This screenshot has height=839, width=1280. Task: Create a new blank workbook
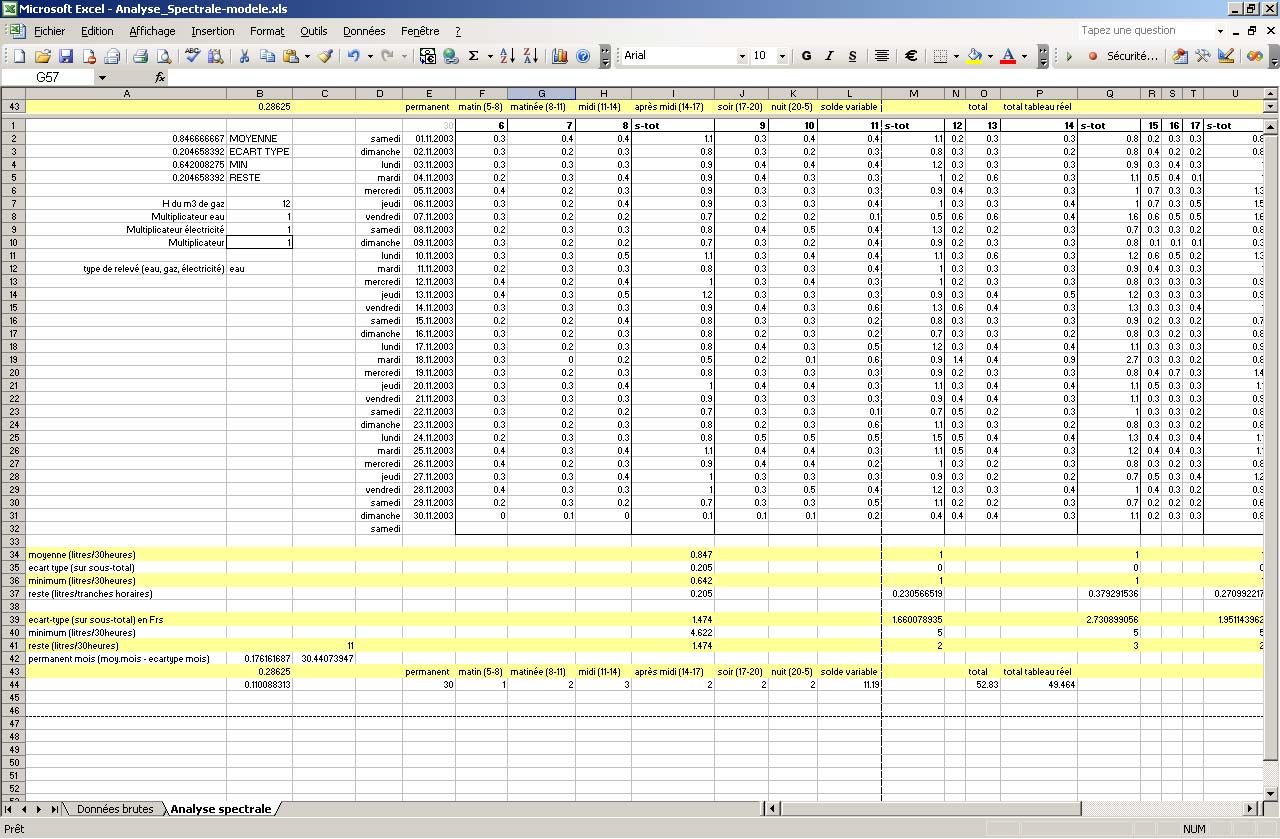pos(19,57)
